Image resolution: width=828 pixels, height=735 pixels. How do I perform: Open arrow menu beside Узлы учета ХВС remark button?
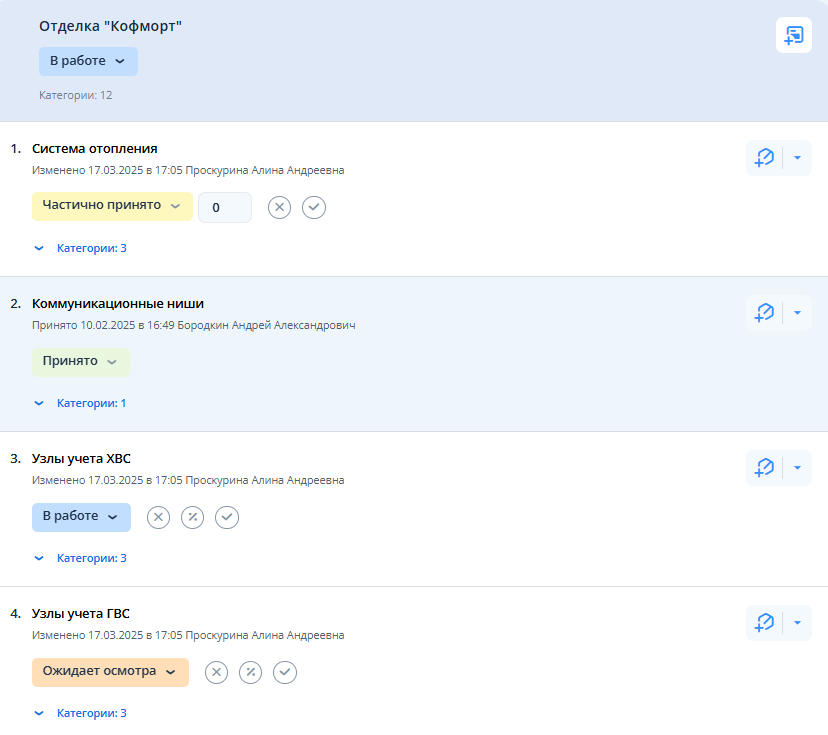[797, 468]
